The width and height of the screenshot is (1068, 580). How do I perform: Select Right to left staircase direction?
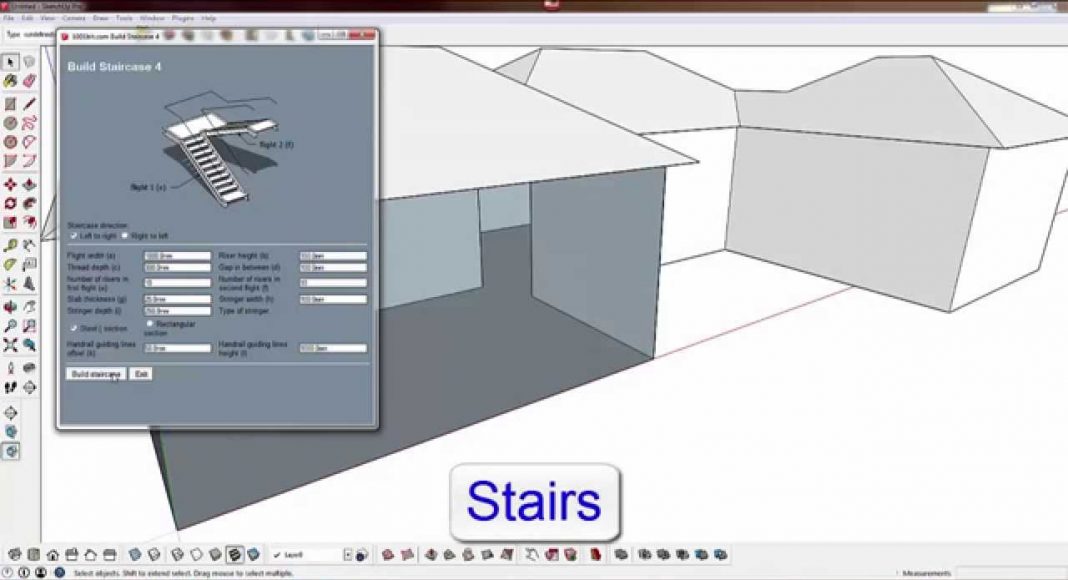pos(125,236)
